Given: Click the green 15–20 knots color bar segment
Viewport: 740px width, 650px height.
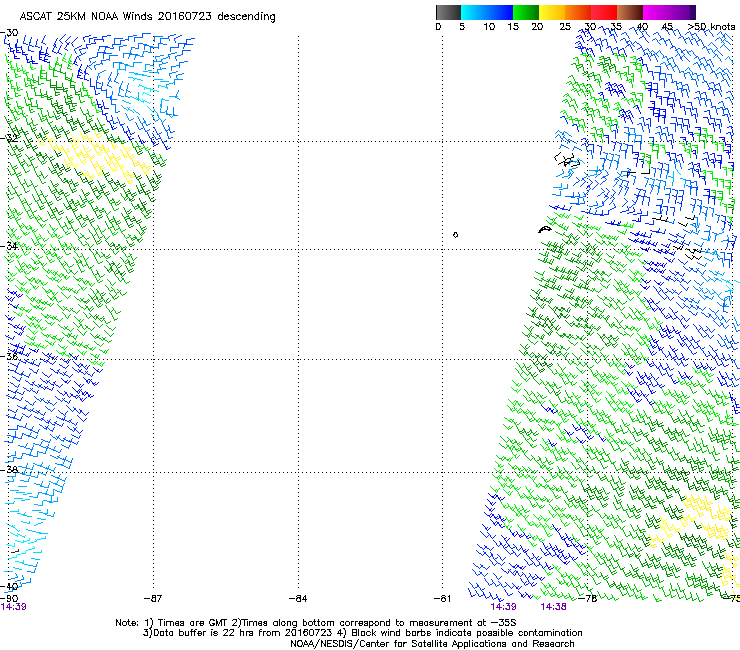Looking at the screenshot, I should (526, 12).
